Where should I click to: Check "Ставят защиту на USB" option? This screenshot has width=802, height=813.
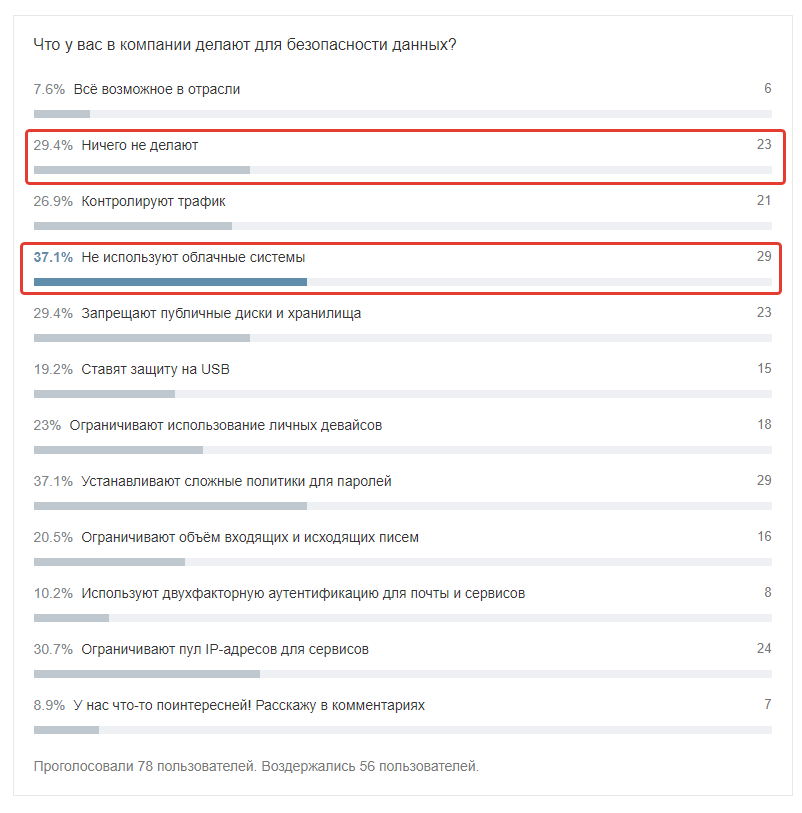[x=150, y=368]
